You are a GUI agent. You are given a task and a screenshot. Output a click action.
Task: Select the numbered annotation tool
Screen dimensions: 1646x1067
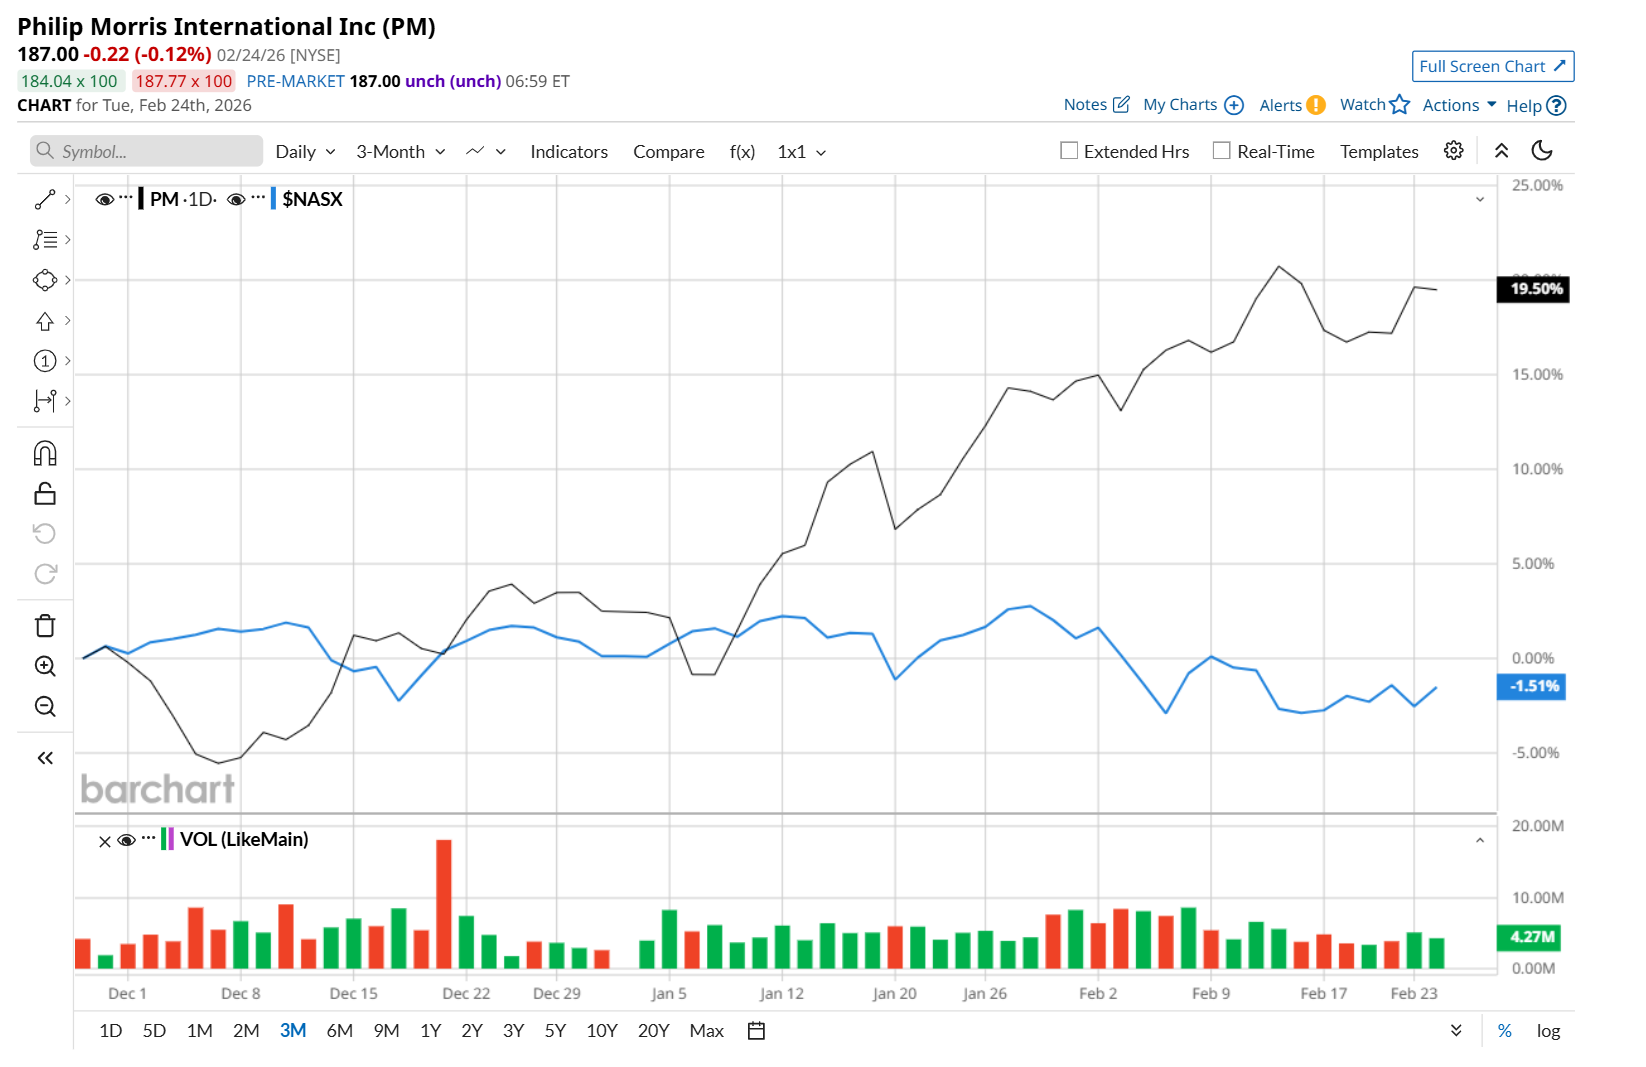(x=45, y=361)
